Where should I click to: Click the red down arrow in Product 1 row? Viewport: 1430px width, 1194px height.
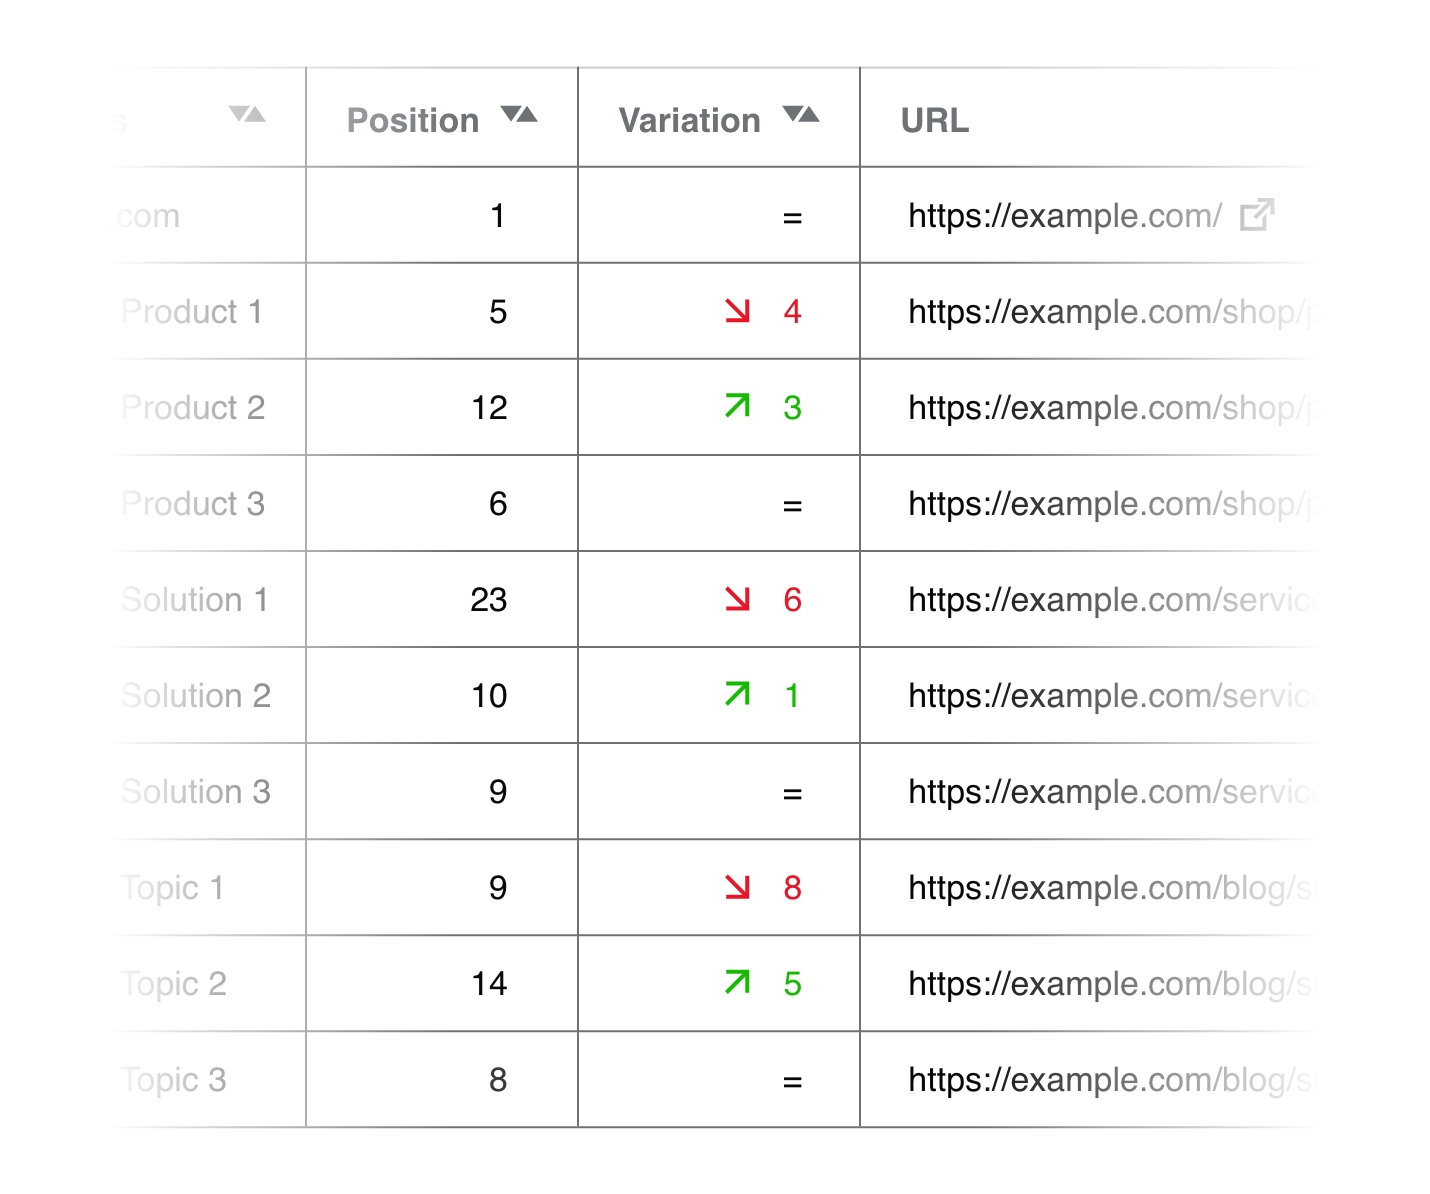click(x=738, y=311)
